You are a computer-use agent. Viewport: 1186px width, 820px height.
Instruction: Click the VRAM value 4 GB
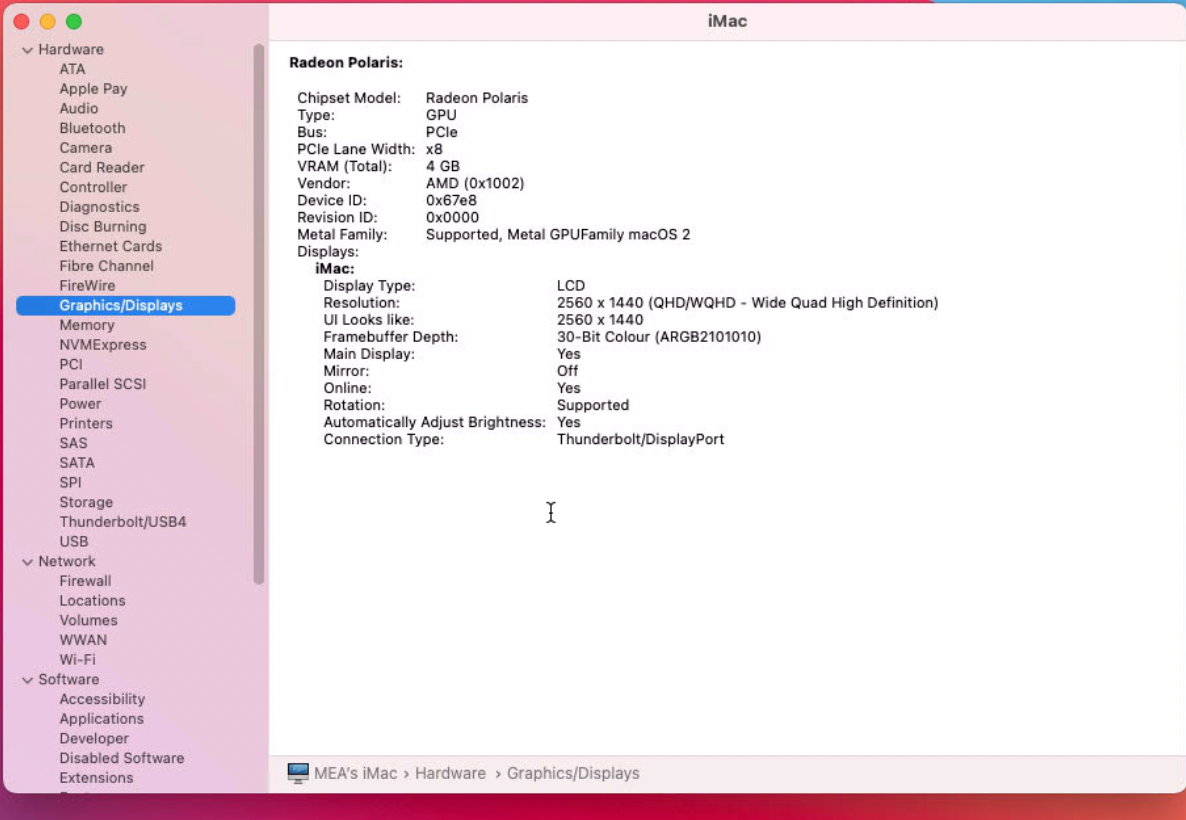pyautogui.click(x=442, y=166)
